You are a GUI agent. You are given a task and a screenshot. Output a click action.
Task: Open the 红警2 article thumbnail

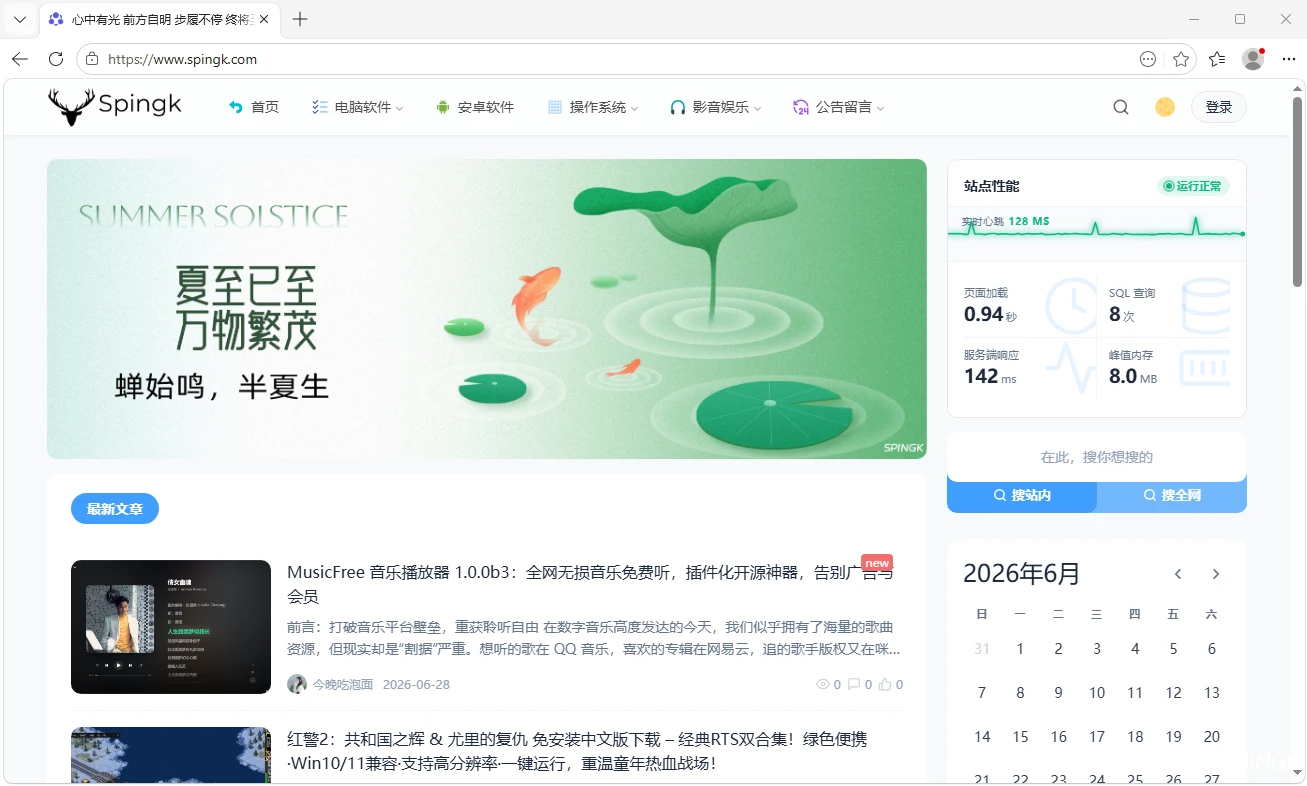point(171,755)
